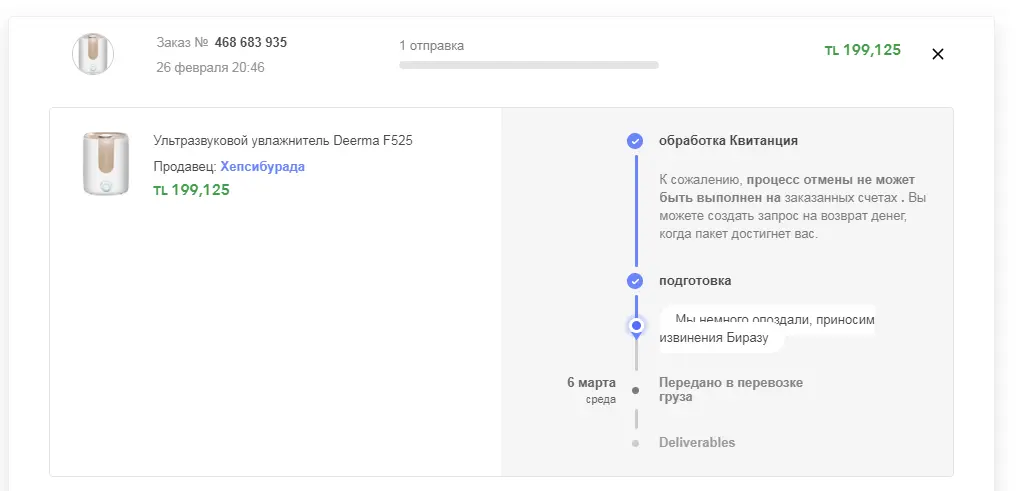Click the shipment progress bar

[529, 65]
